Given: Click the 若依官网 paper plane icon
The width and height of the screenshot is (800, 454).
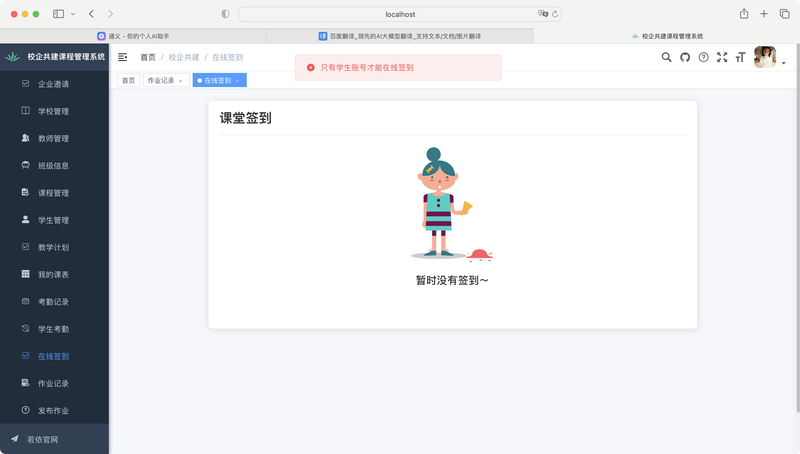Looking at the screenshot, I should click(15, 439).
